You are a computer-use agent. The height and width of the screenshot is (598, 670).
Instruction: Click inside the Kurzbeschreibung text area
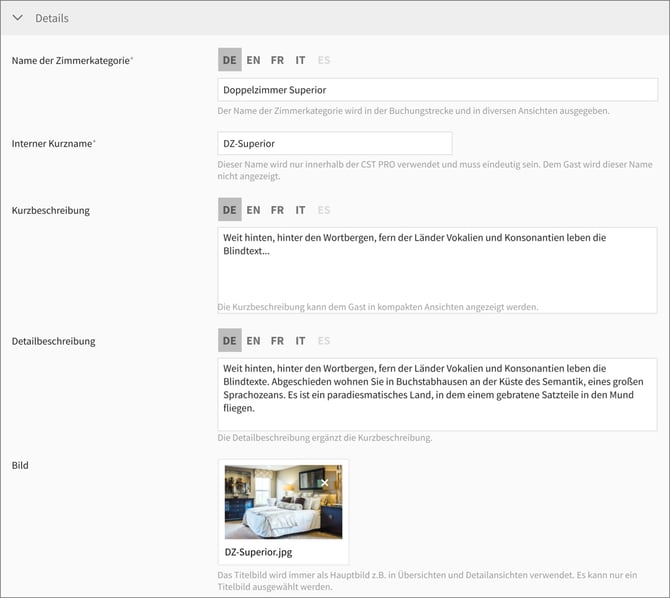tap(437, 275)
